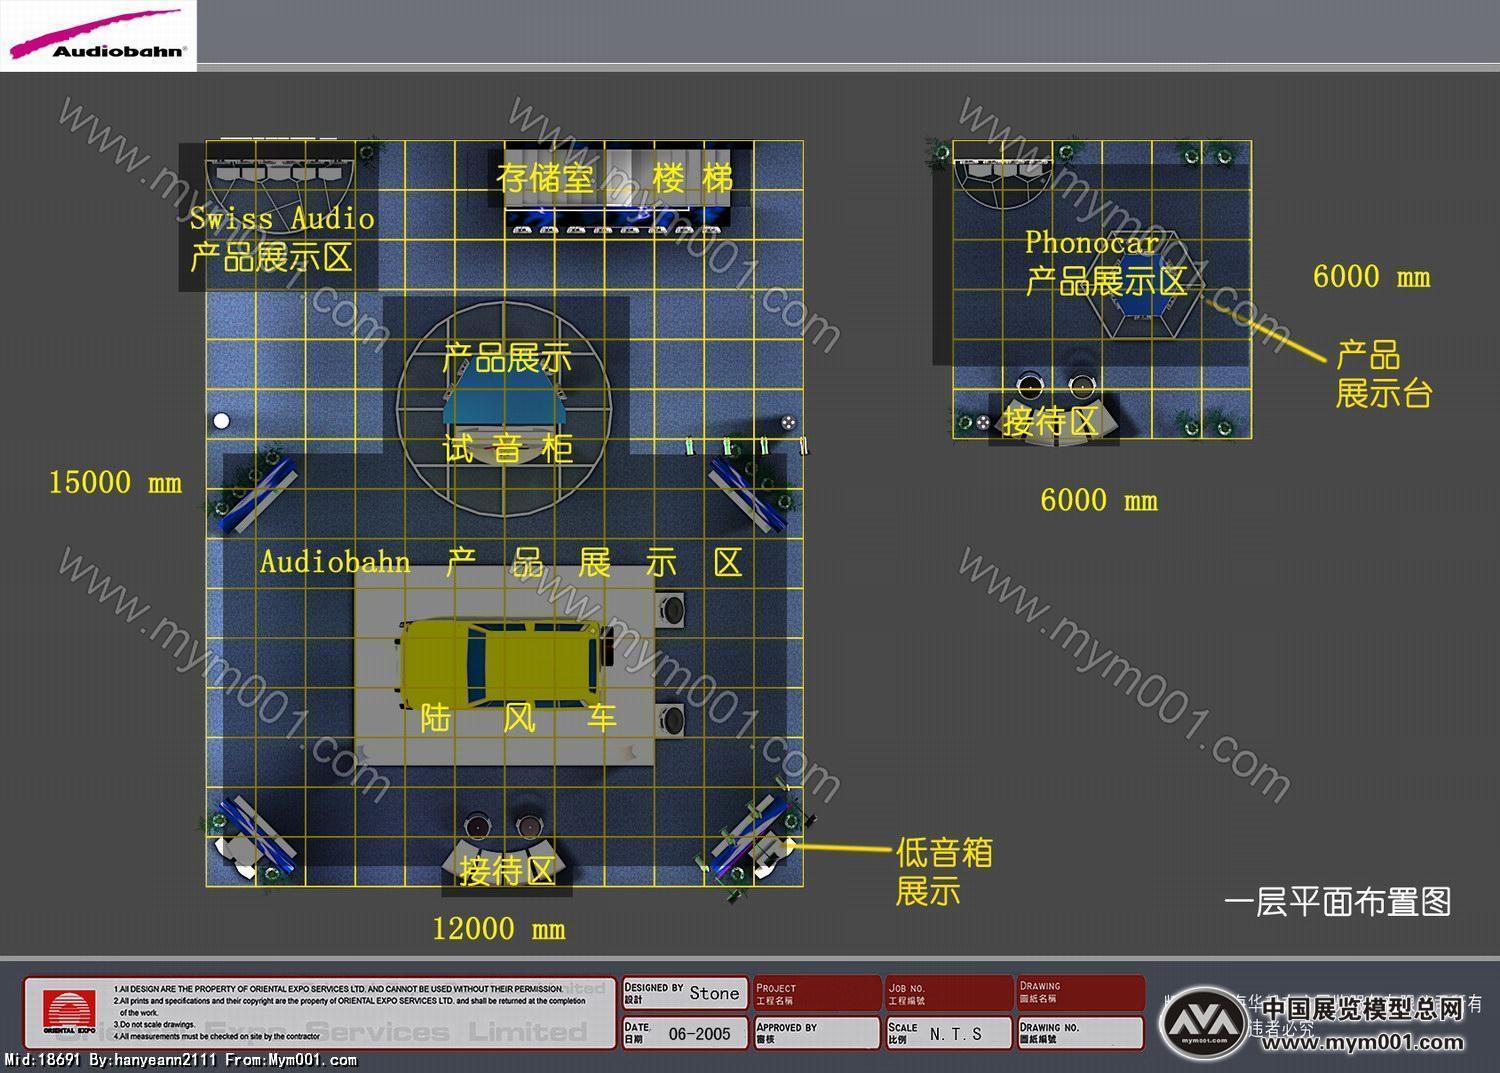Image resolution: width=1500 pixels, height=1073 pixels.
Task: Click '接待区' label in Phonocar booth
Action: [1051, 421]
